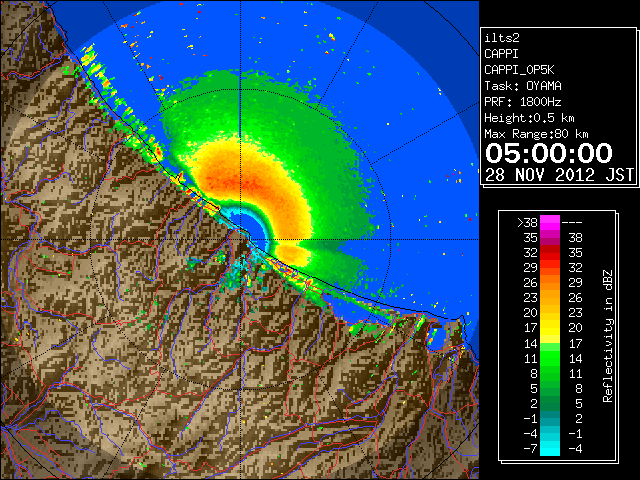Click the teal -1 dBZ legend swatch
Screen dimensions: 640x480
tap(550, 418)
